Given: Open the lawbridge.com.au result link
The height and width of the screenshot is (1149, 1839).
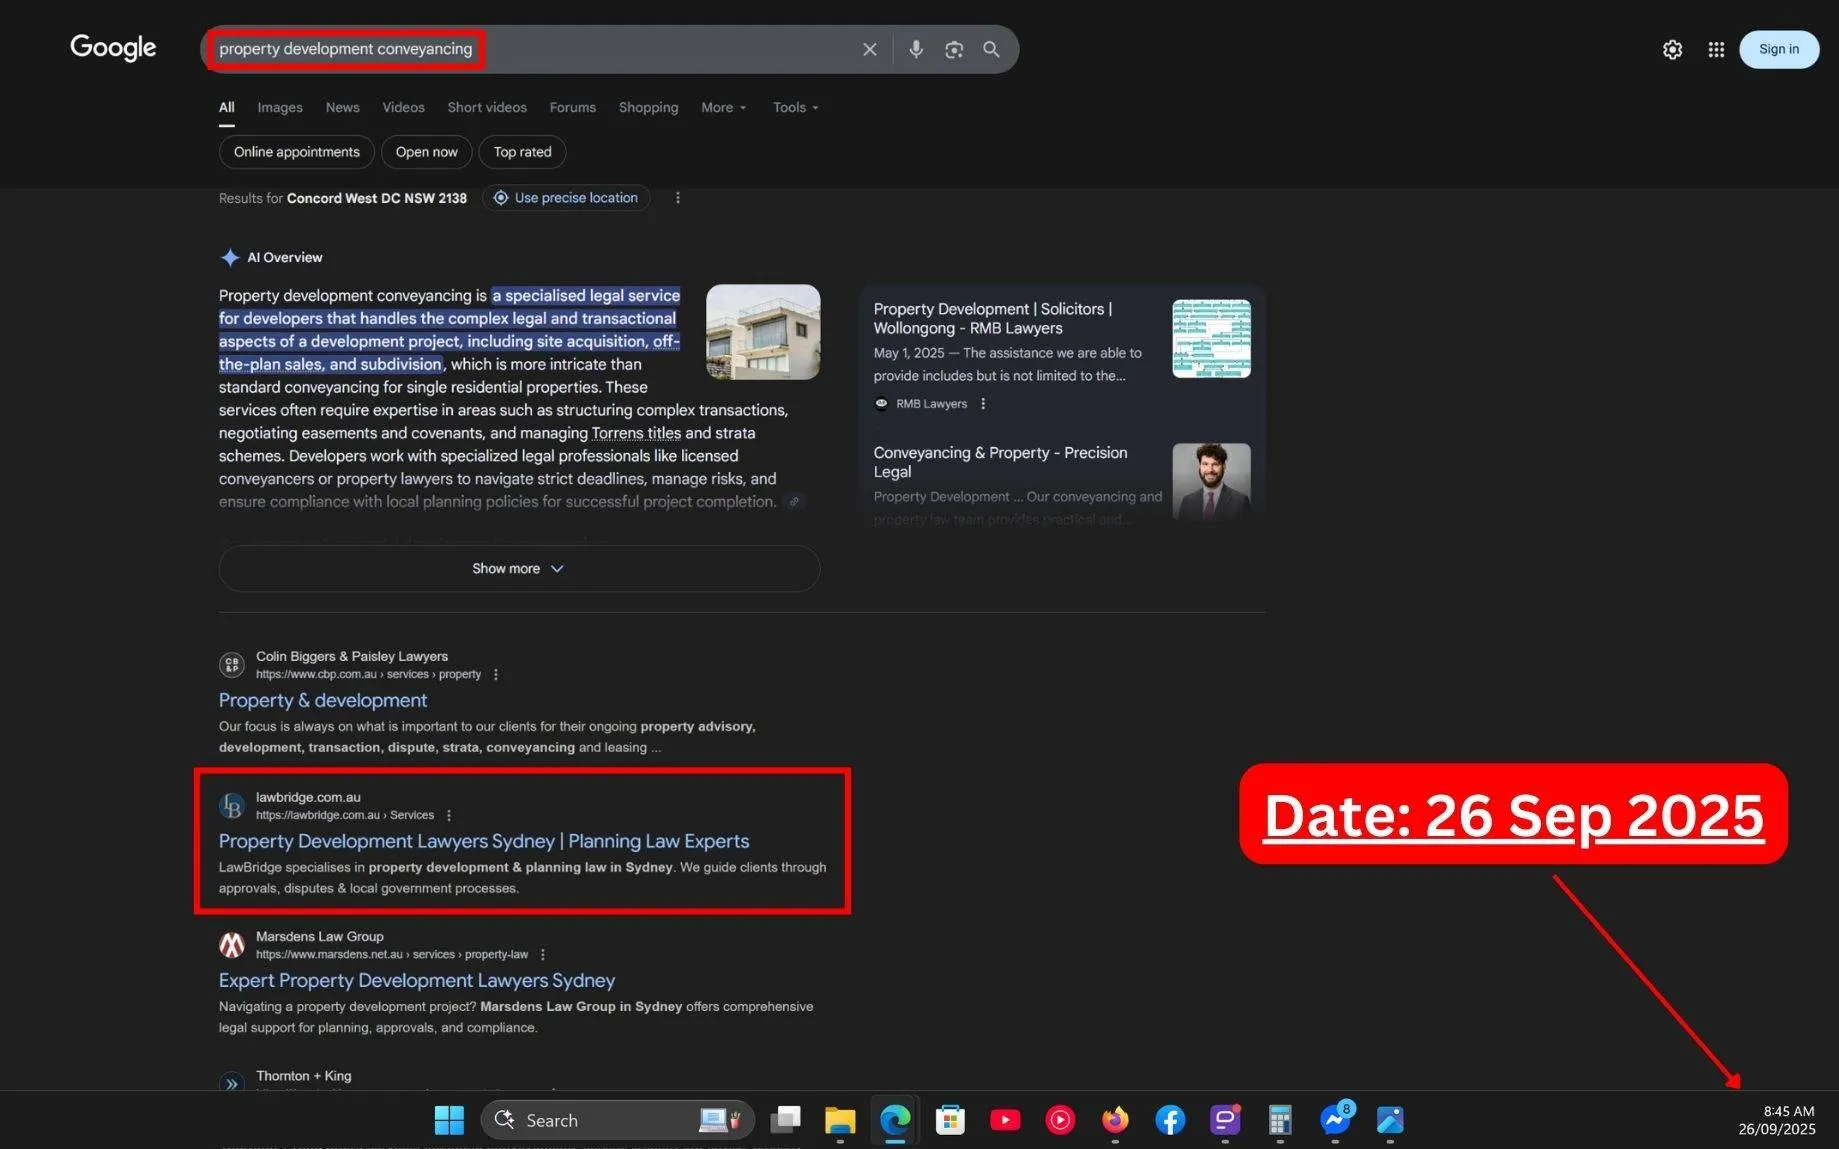Looking at the screenshot, I should click(483, 841).
